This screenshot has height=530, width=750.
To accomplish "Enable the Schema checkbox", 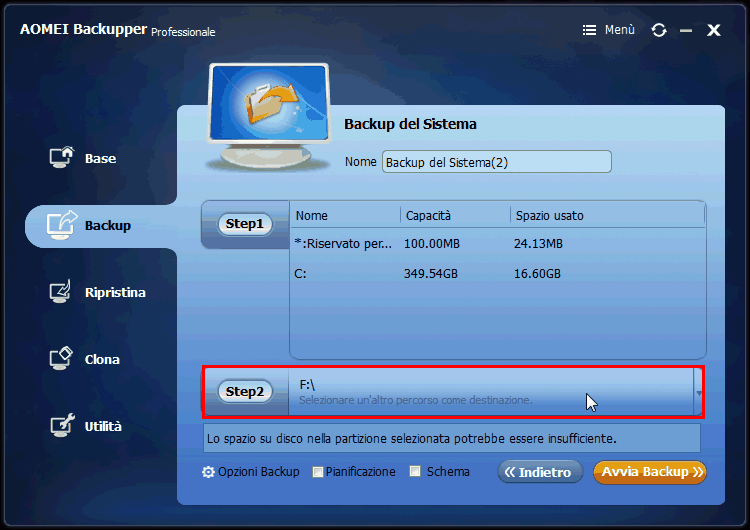I will tap(415, 472).
